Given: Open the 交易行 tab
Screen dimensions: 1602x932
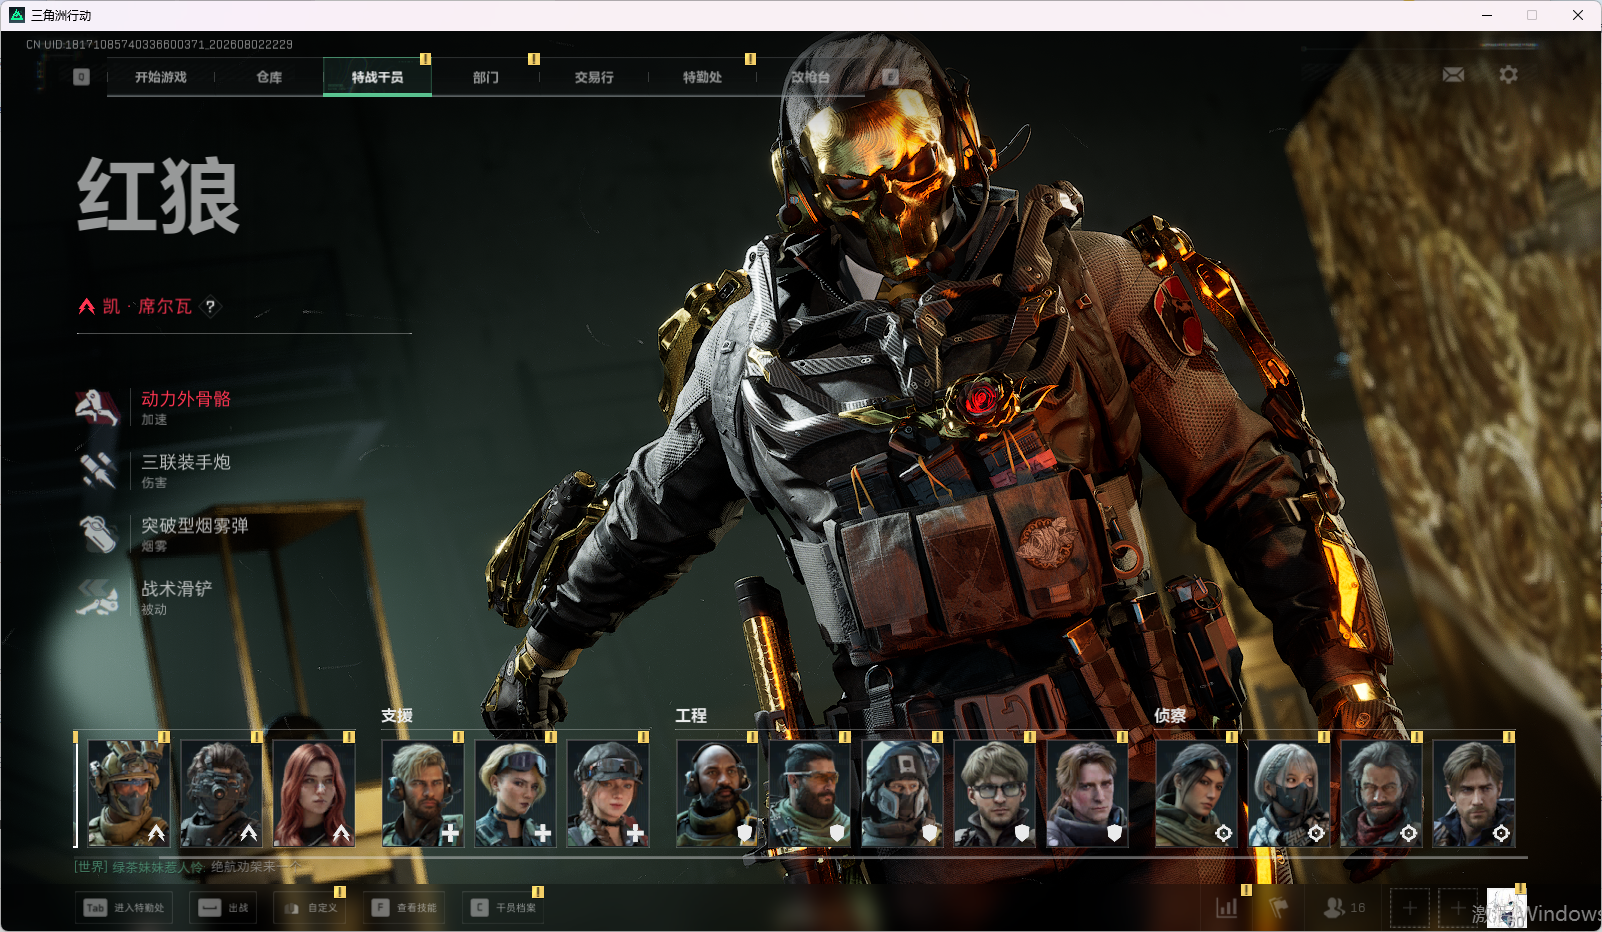Looking at the screenshot, I should (594, 77).
